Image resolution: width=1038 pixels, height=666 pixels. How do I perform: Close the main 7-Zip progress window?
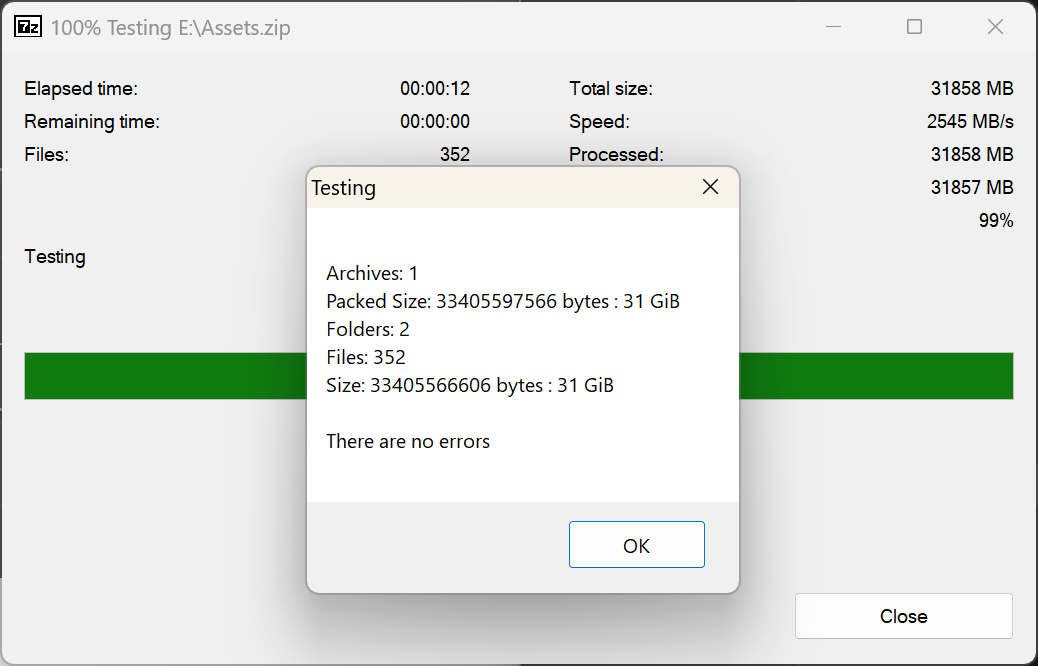click(x=995, y=27)
